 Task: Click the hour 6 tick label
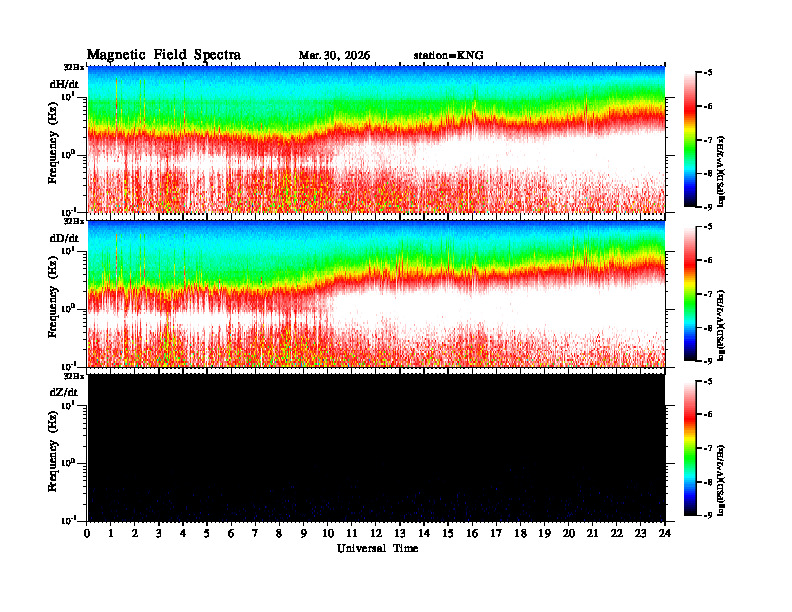tap(231, 534)
